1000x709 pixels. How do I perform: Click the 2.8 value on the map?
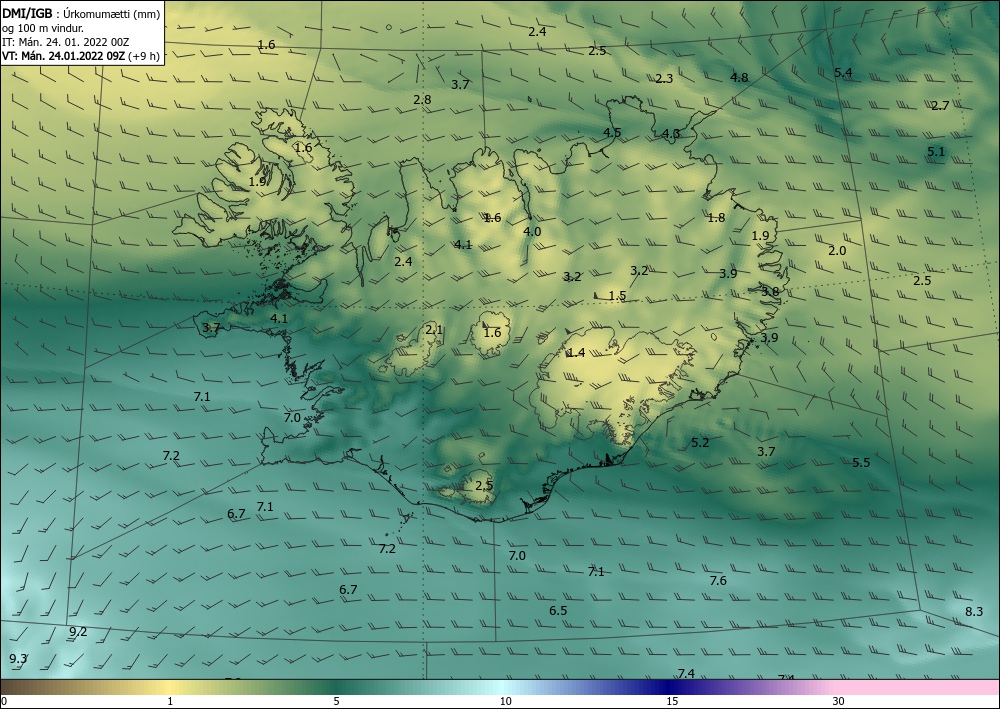point(422,99)
